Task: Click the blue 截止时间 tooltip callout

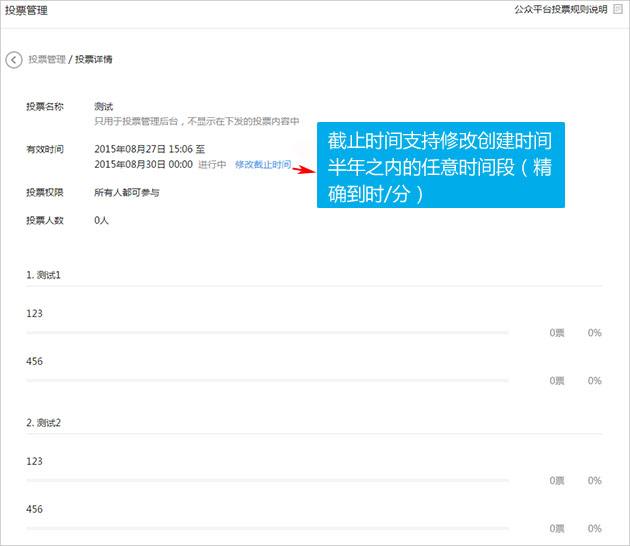Action: [x=440, y=167]
